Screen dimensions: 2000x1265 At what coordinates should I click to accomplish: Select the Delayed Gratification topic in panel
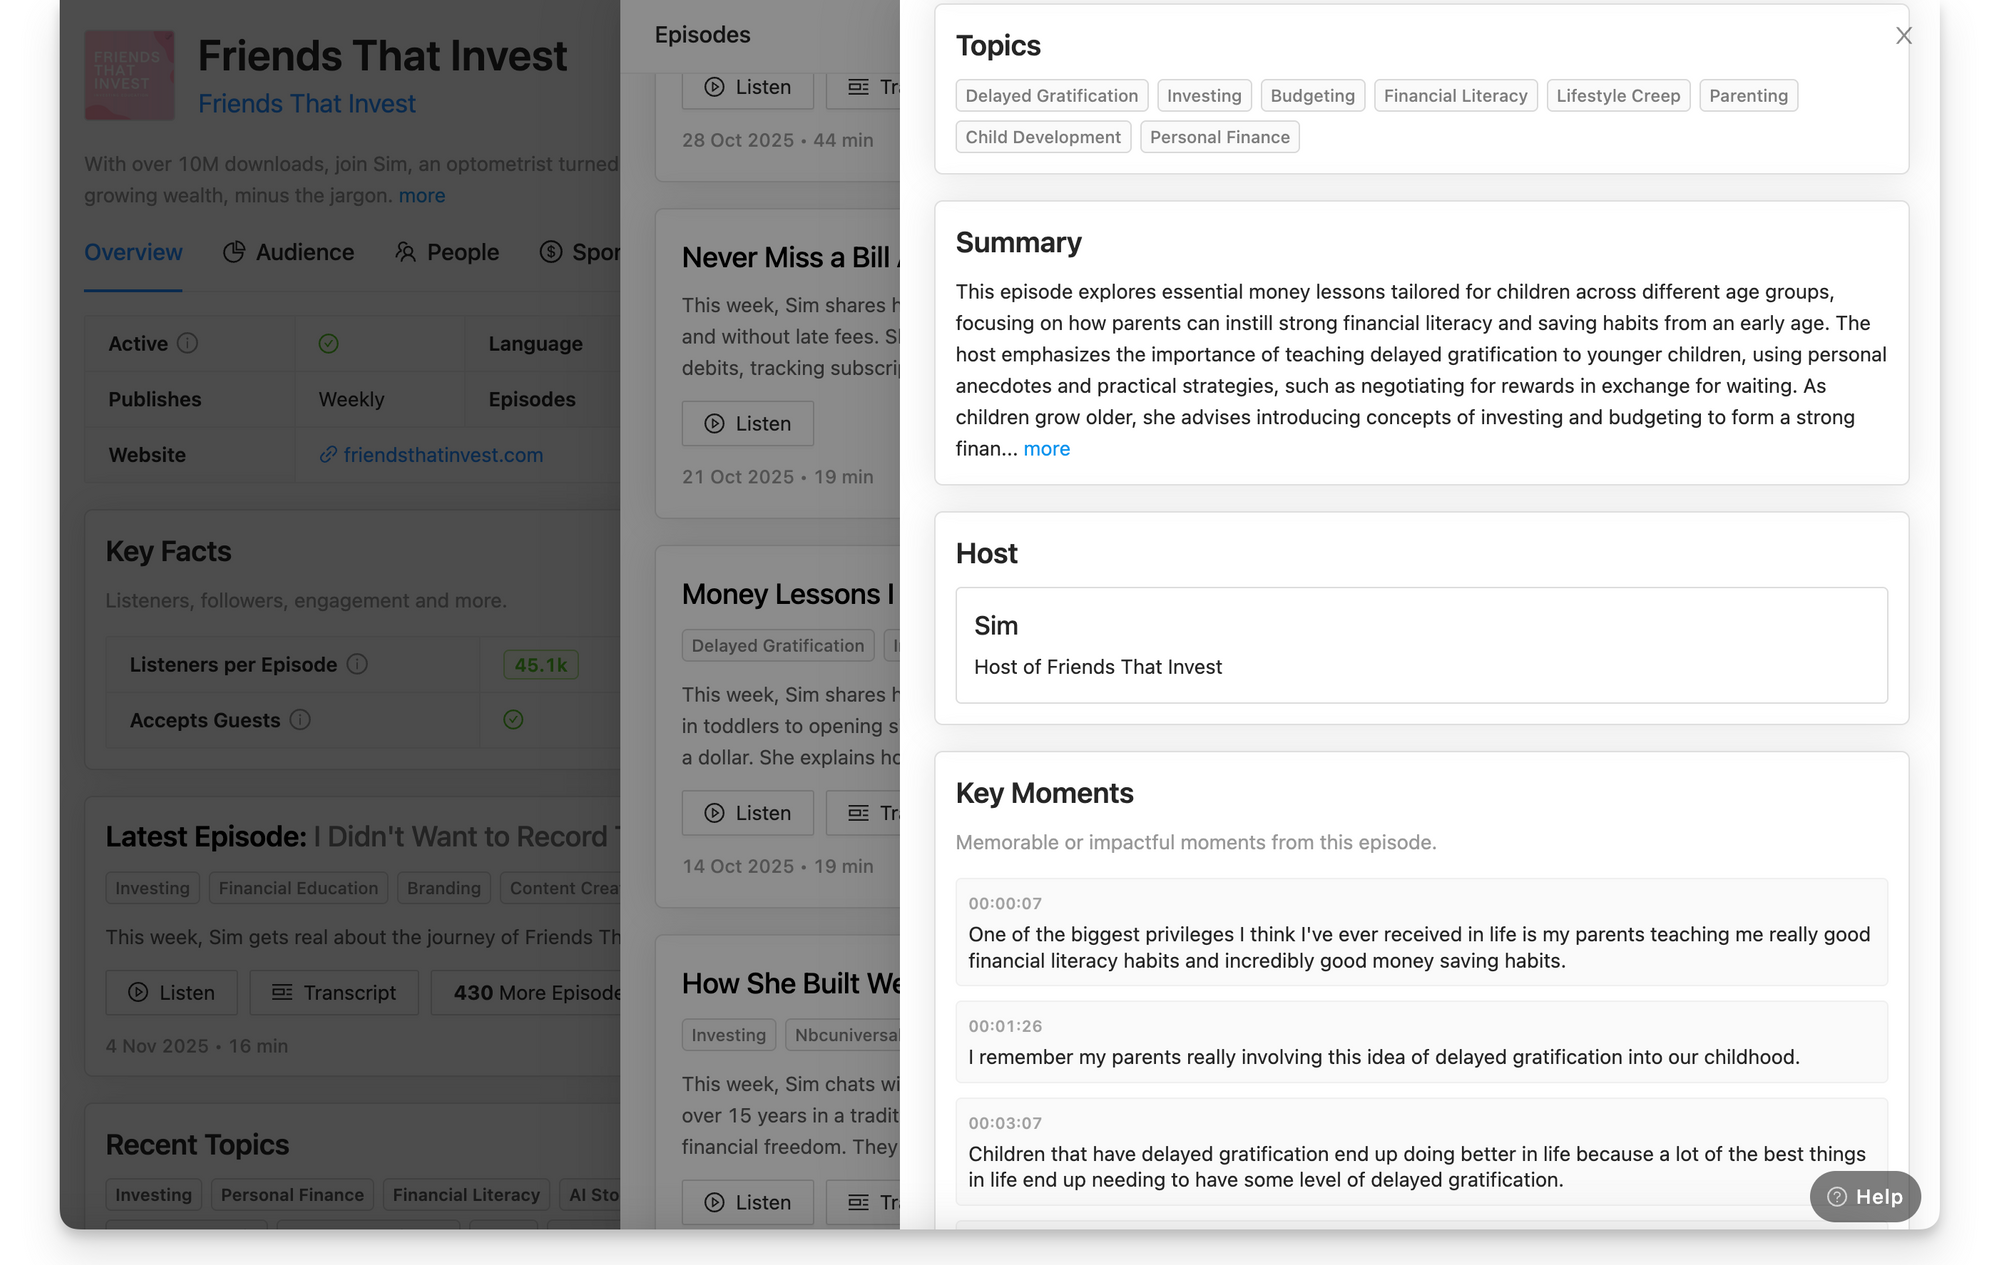point(1051,96)
